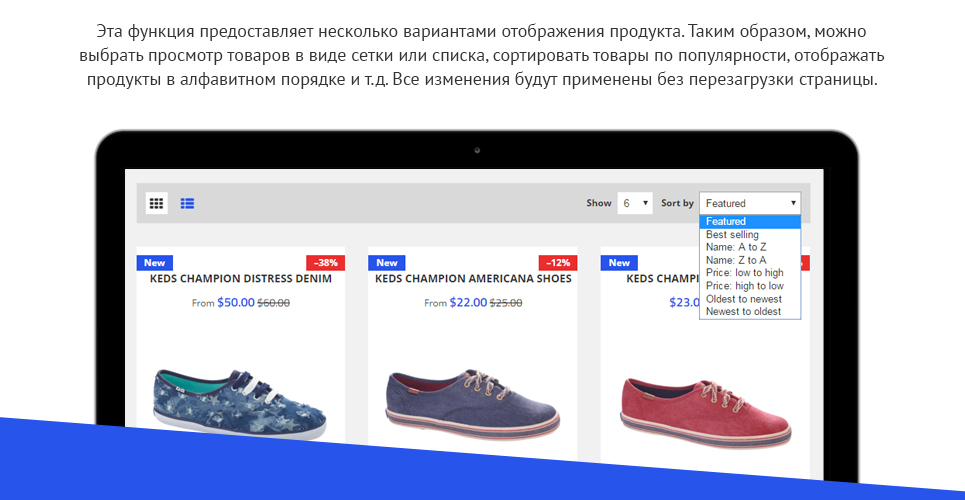The image size is (965, 500).
Task: Sort by Price: high to low
Action: [x=750, y=286]
